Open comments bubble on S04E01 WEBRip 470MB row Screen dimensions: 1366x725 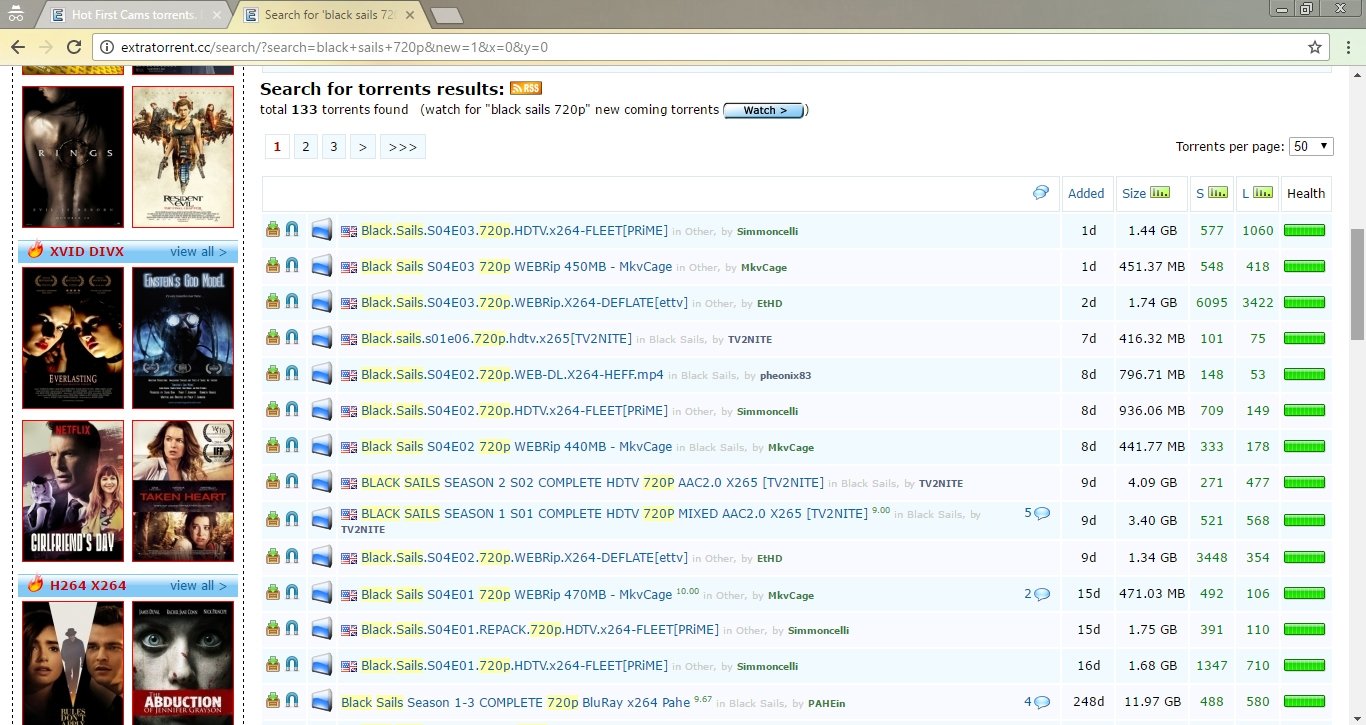point(1042,594)
